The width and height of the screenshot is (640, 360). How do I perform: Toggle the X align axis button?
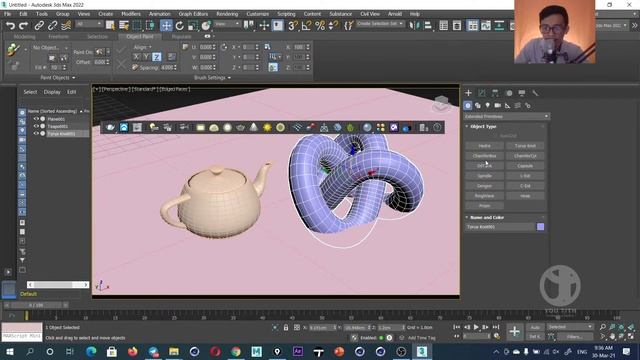pos(136,57)
